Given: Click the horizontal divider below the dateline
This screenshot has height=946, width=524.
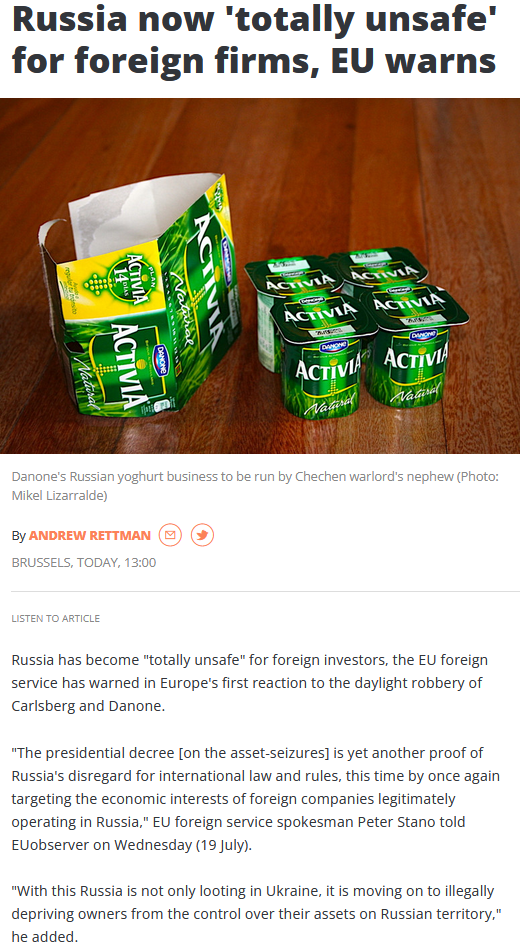Looking at the screenshot, I should click(x=265, y=592).
